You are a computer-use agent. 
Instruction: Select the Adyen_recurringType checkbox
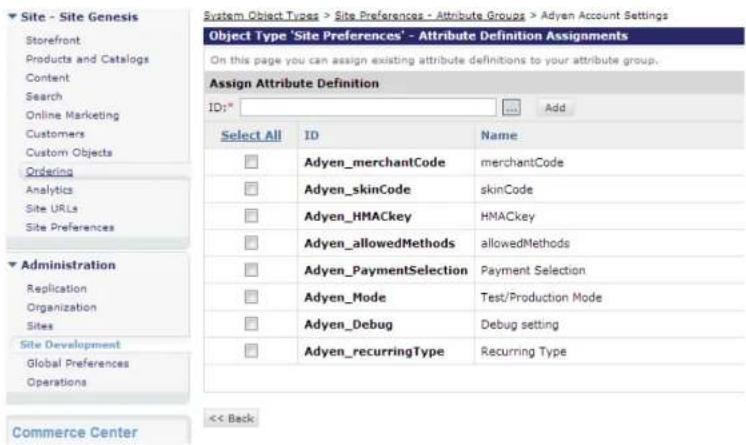coord(251,351)
